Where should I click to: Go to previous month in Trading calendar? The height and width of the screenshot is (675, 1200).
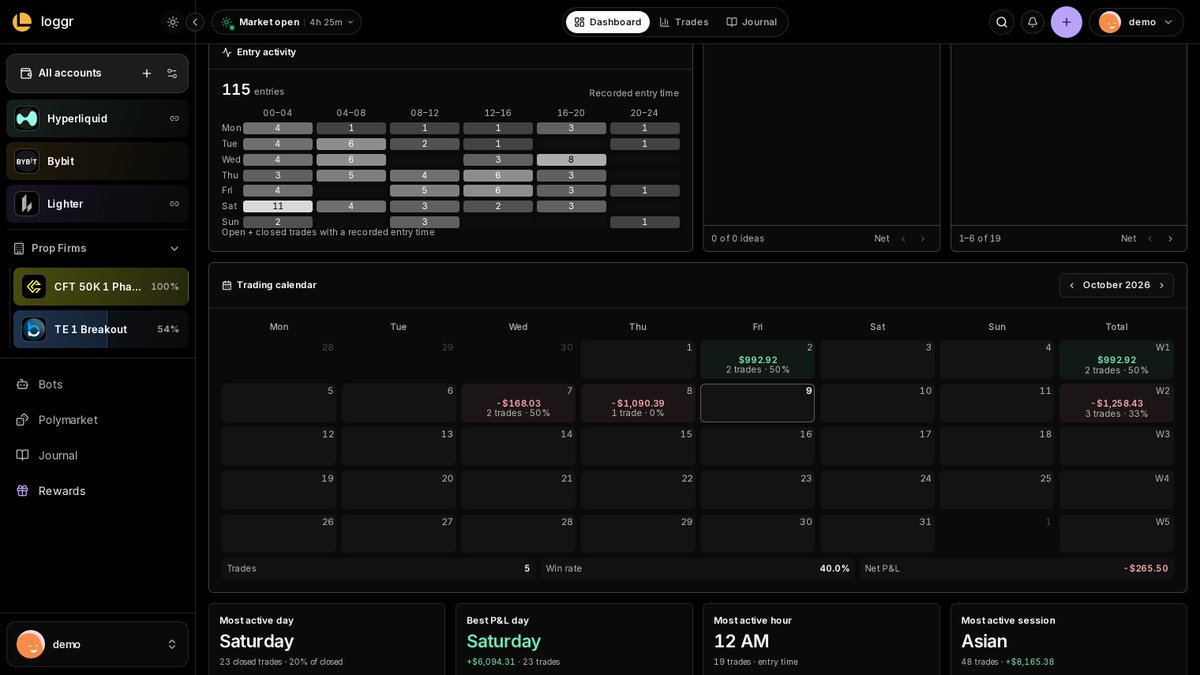point(1072,285)
